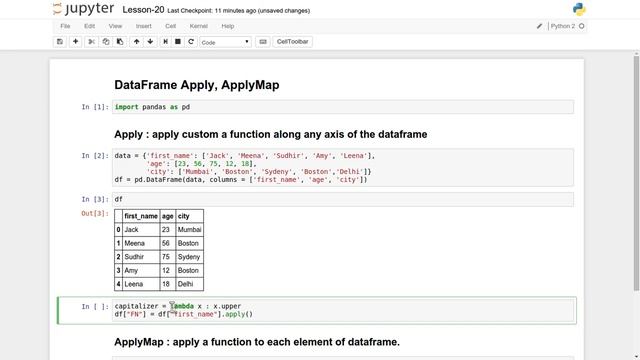Image resolution: width=640 pixels, height=360 pixels.
Task: Click the pencil edit-mode indicator
Action: click(x=539, y=26)
